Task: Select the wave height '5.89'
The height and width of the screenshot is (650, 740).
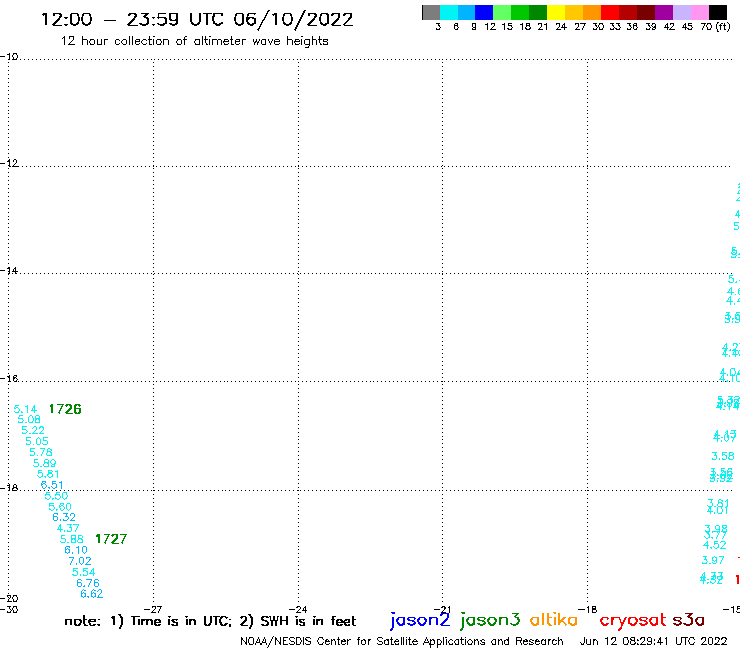Action: tap(44, 463)
